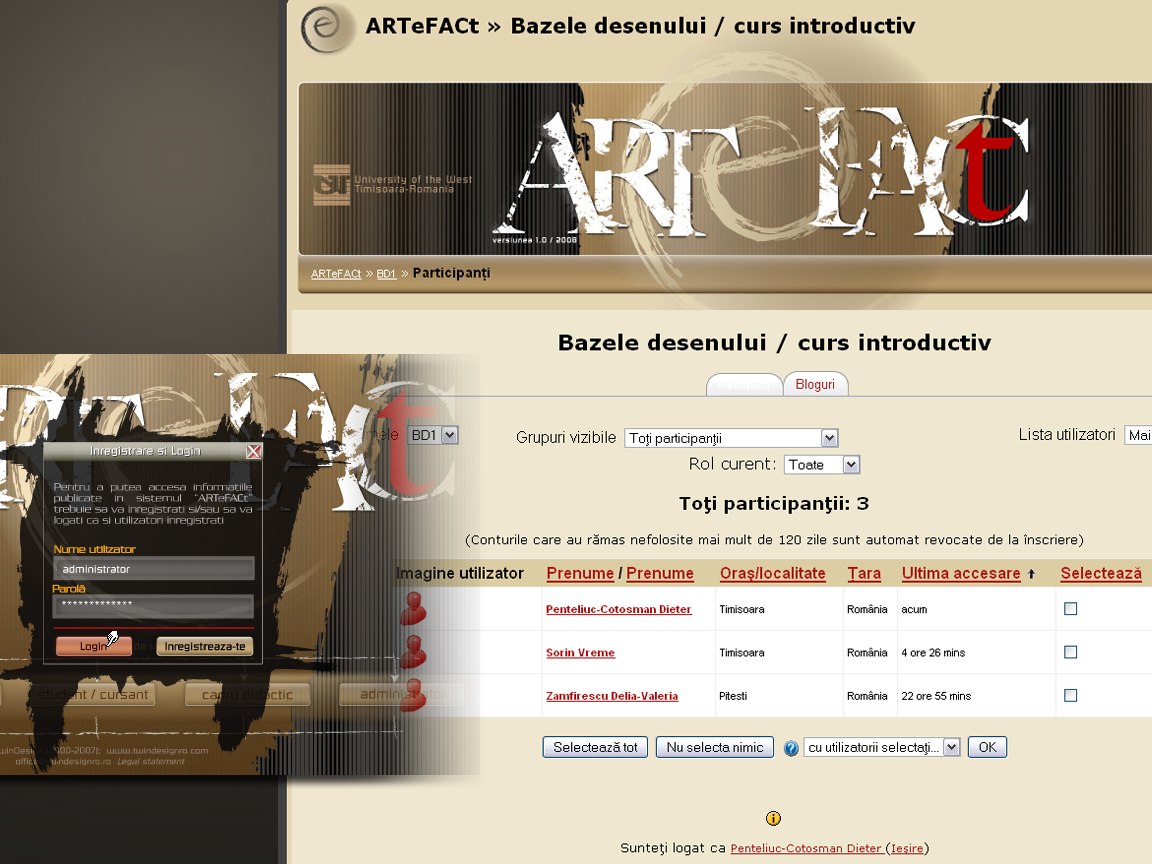Image resolution: width=1152 pixels, height=864 pixels.
Task: Click the sort arrow next to Ultima accesare
Action: click(1031, 574)
